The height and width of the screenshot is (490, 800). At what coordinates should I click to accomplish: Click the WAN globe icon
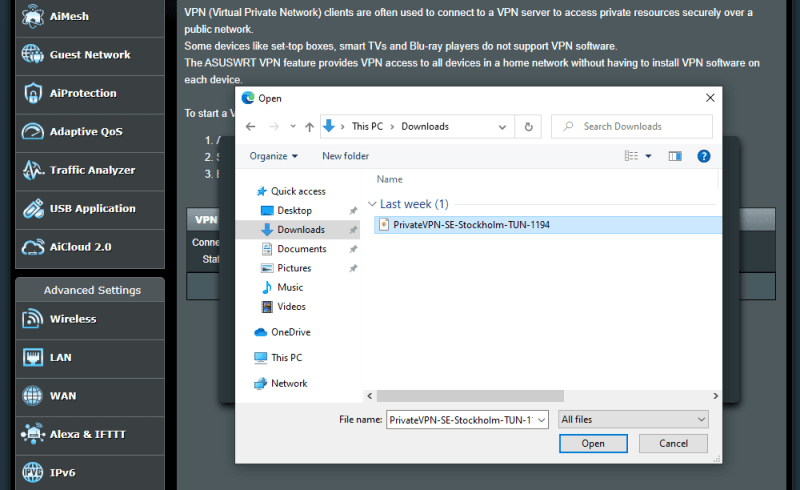[33, 396]
